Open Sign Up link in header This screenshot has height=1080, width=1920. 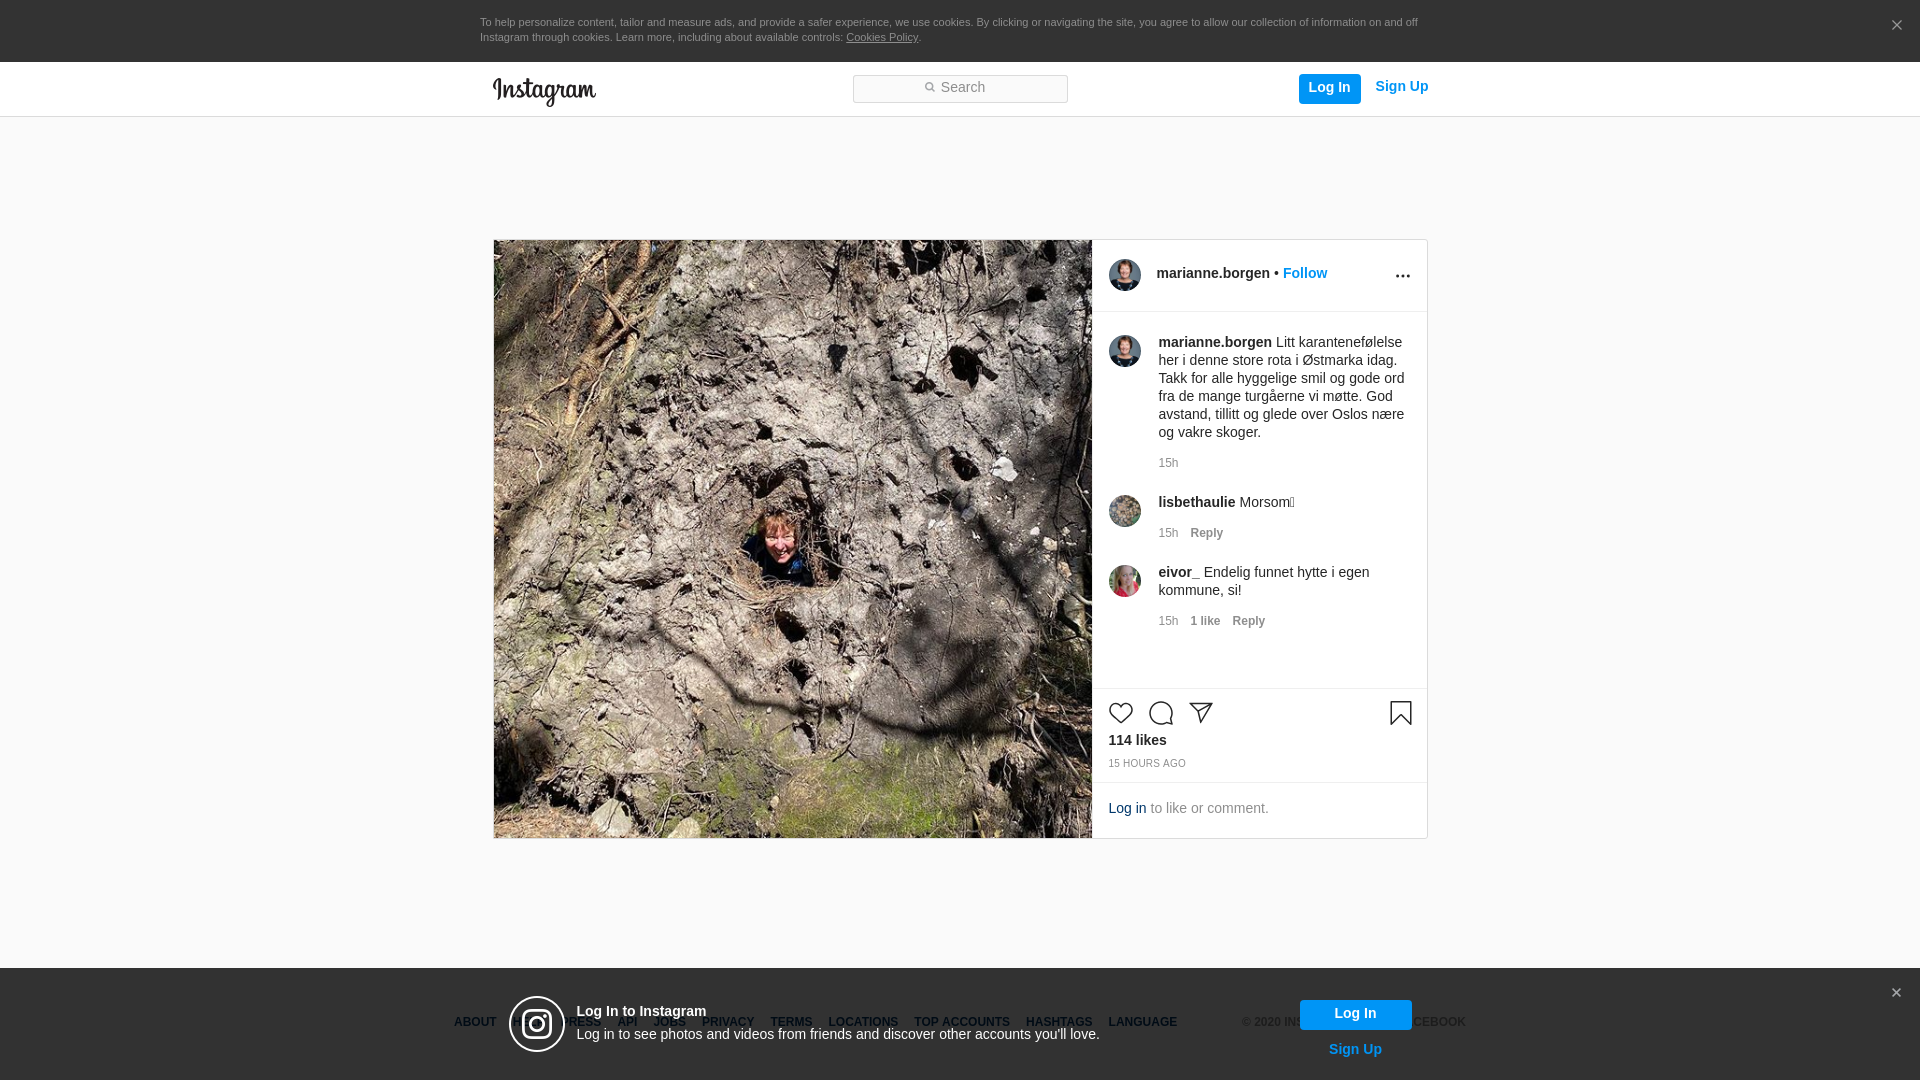click(1401, 87)
